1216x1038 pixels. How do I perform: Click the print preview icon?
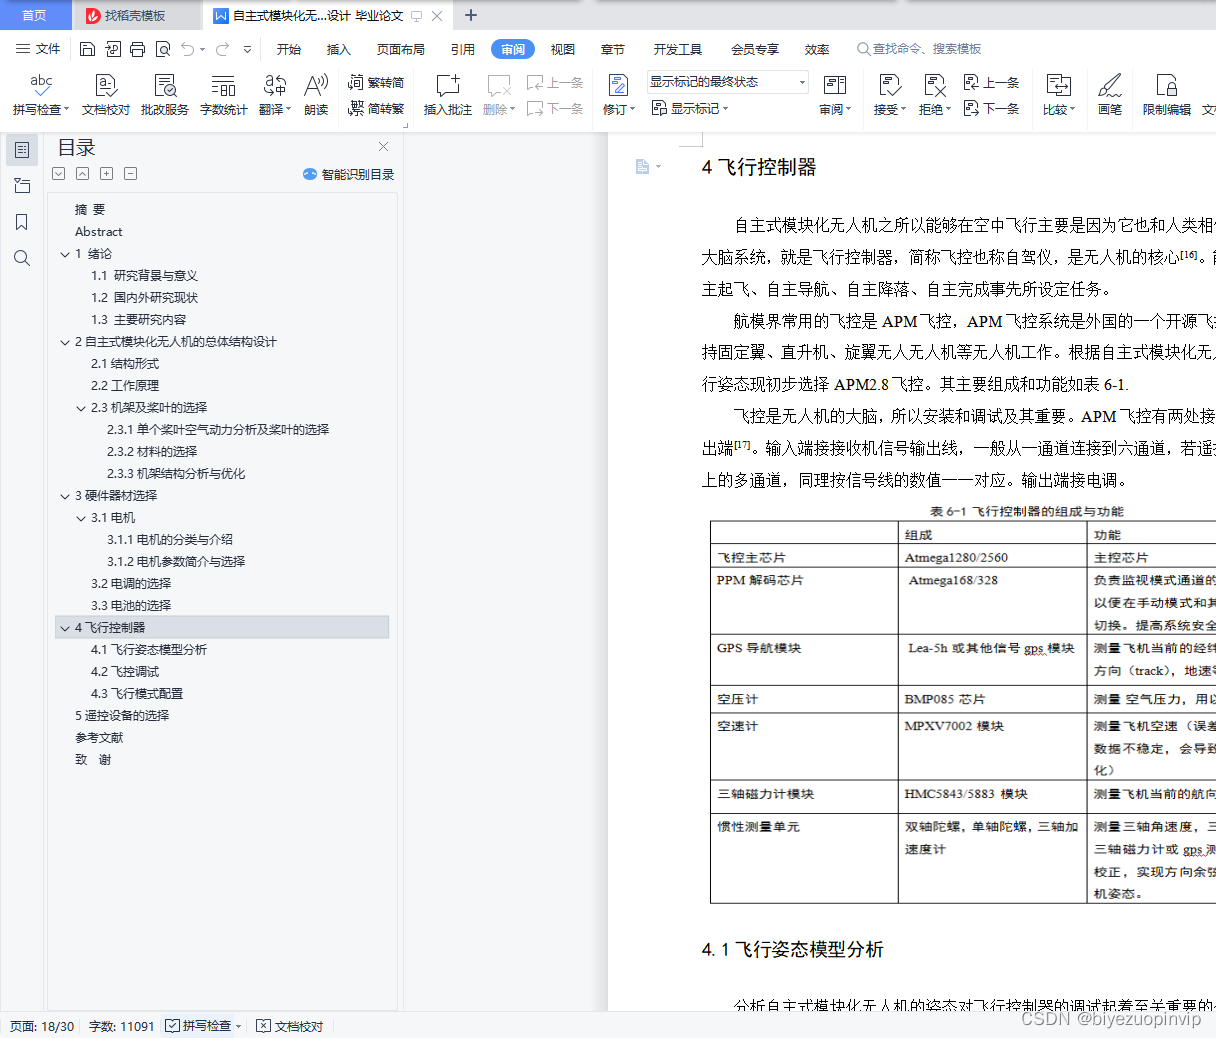(162, 49)
